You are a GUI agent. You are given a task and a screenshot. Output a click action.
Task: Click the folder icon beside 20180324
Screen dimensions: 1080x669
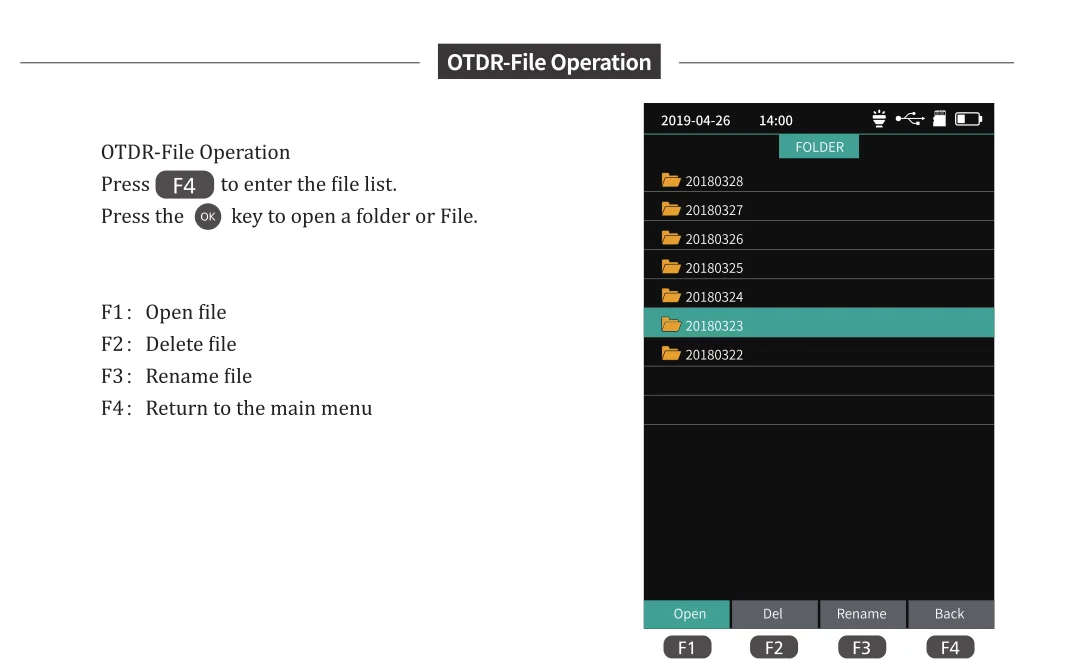(671, 297)
